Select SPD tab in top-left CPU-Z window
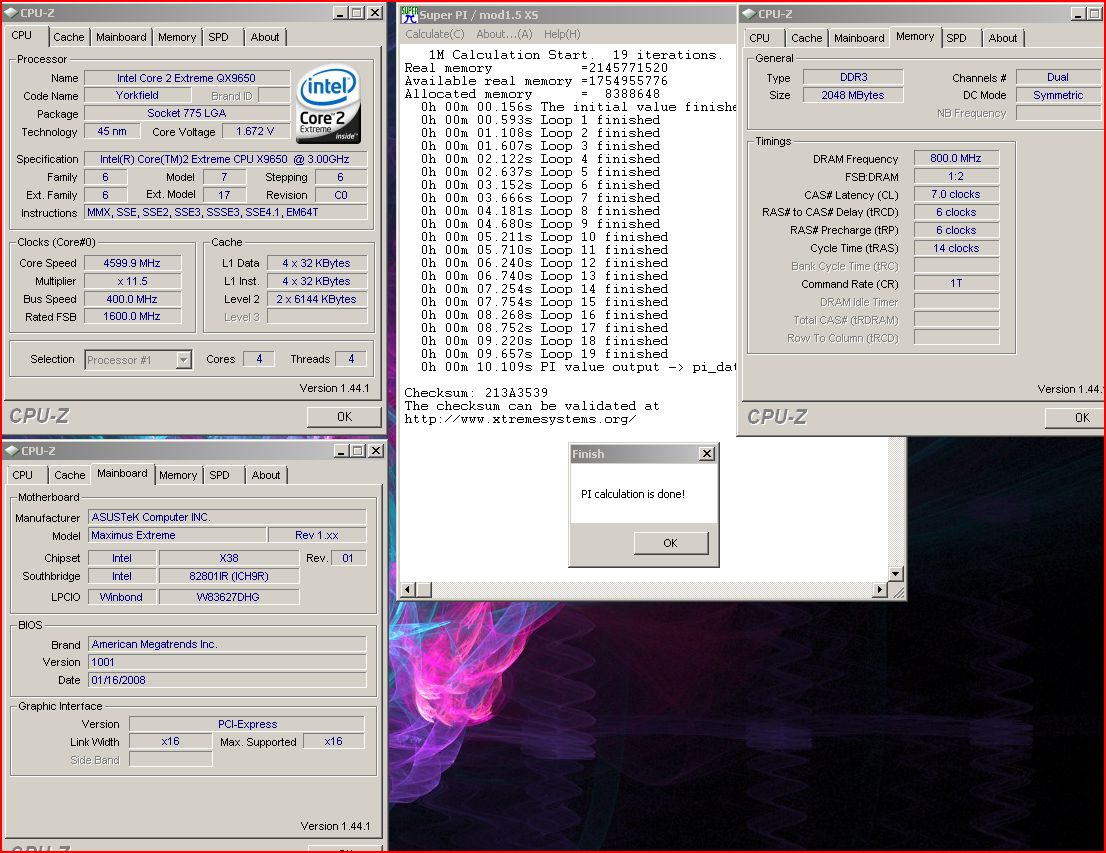Screen dimensions: 1106x853 (219, 37)
